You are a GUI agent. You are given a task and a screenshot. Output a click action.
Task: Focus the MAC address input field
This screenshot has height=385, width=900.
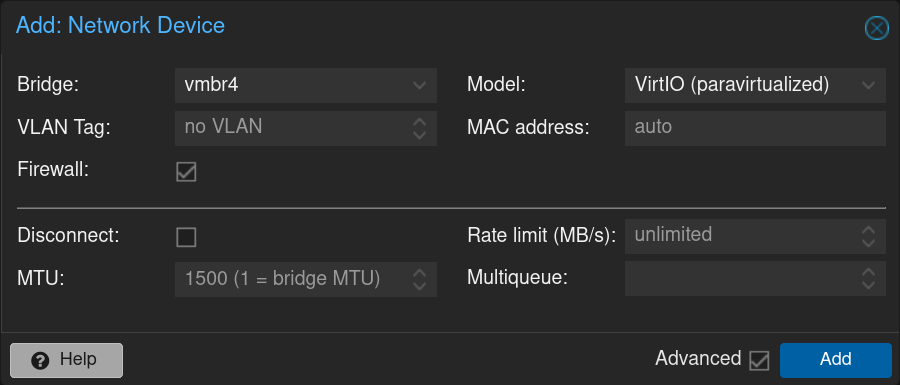point(755,129)
